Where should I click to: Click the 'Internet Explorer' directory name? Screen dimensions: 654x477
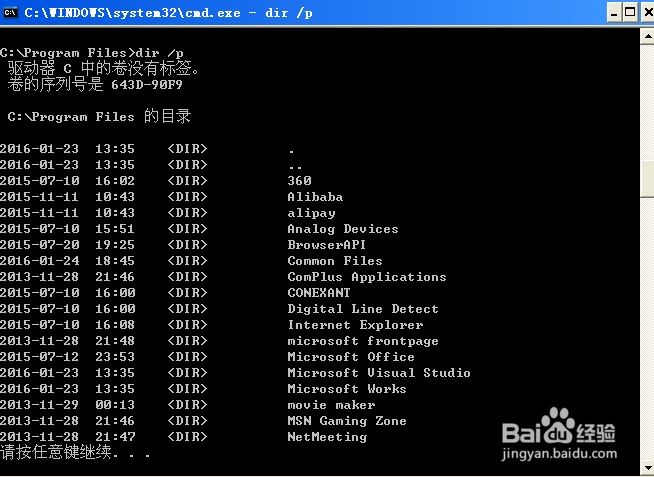pos(355,325)
